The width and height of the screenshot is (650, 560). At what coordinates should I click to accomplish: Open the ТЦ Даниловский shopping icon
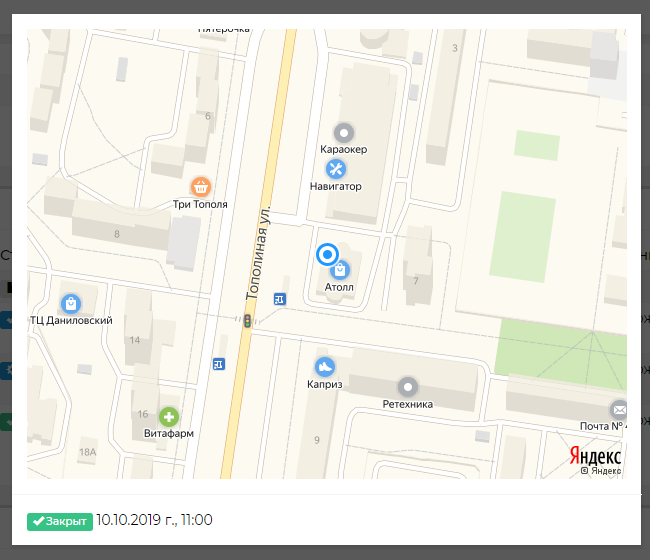pyautogui.click(x=71, y=304)
